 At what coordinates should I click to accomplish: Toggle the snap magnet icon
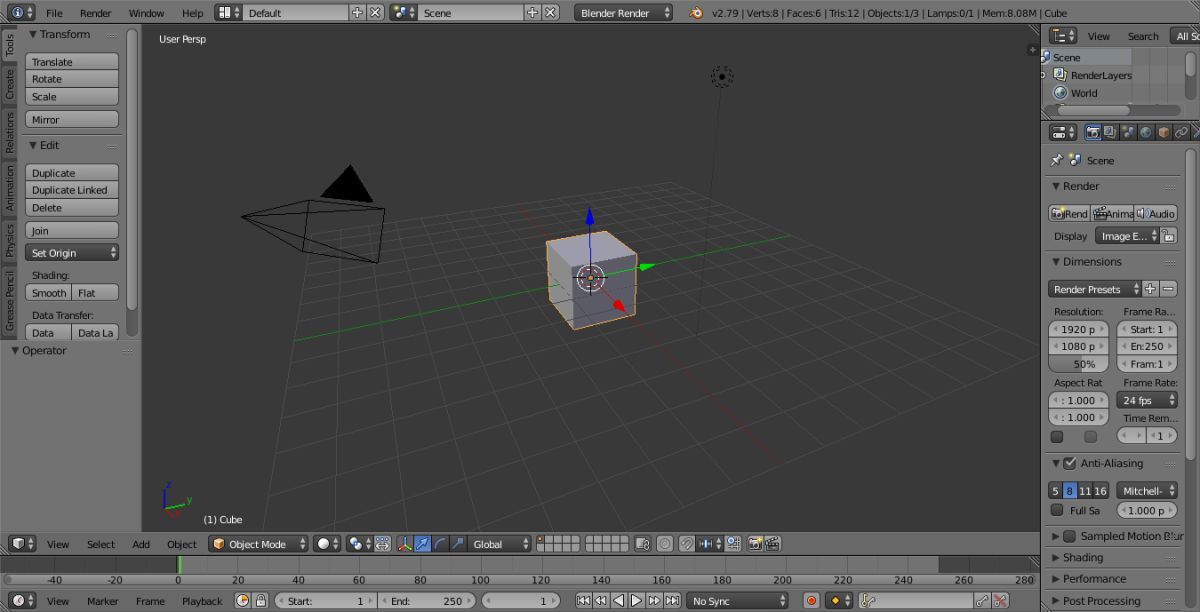pos(687,544)
